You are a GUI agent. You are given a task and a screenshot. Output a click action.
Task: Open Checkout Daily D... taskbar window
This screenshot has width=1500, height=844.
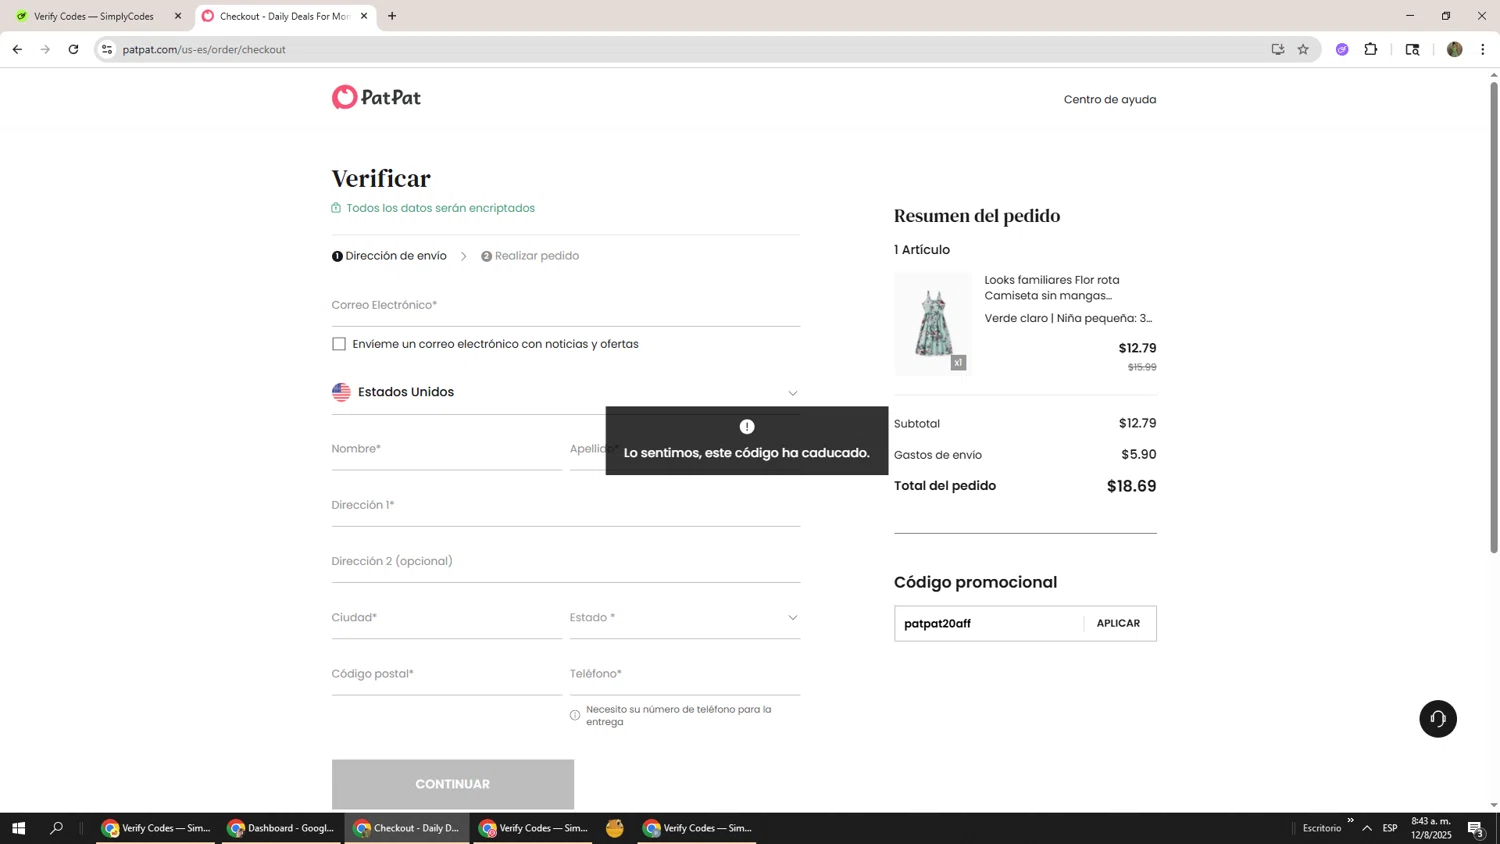click(x=406, y=828)
